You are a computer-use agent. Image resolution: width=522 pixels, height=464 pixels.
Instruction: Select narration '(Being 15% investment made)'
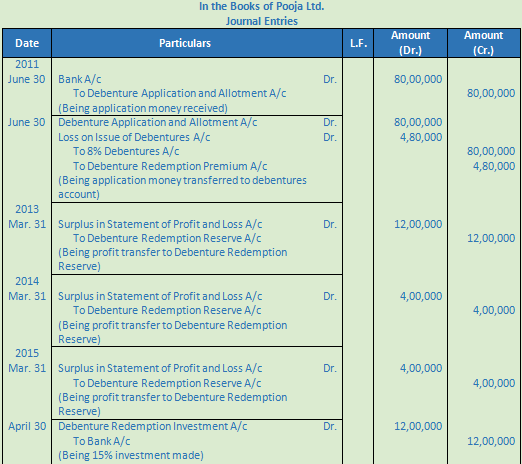[131, 455]
